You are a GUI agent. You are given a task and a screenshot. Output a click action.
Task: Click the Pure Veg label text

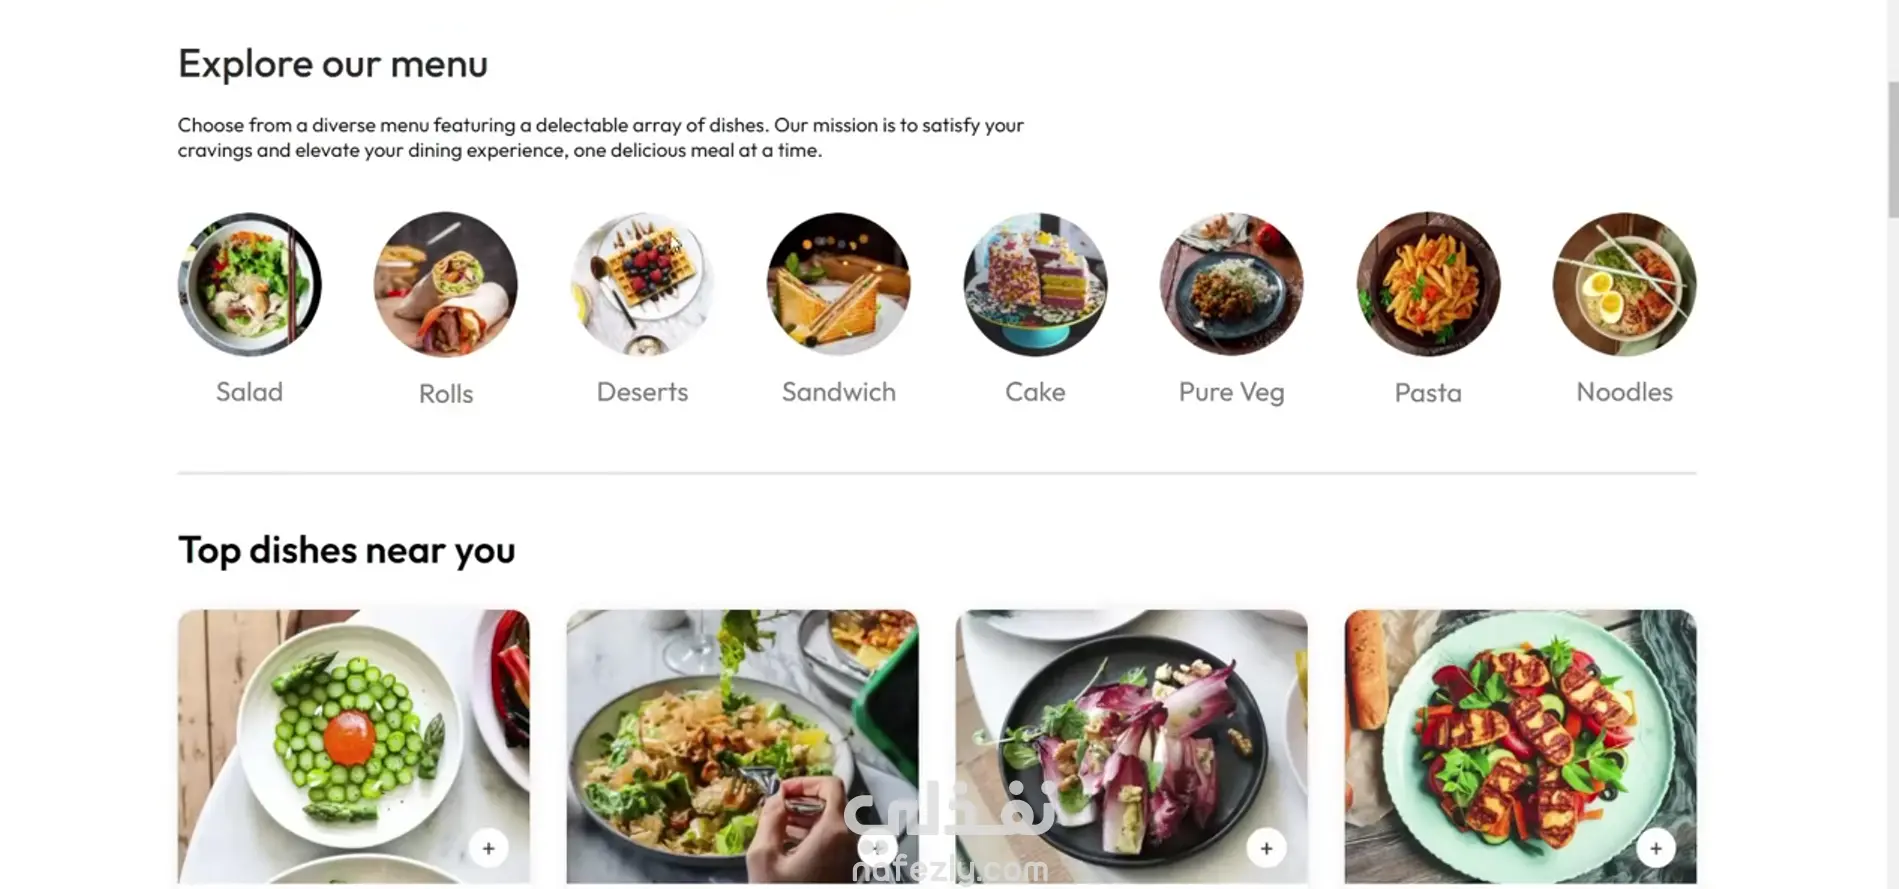click(1232, 393)
